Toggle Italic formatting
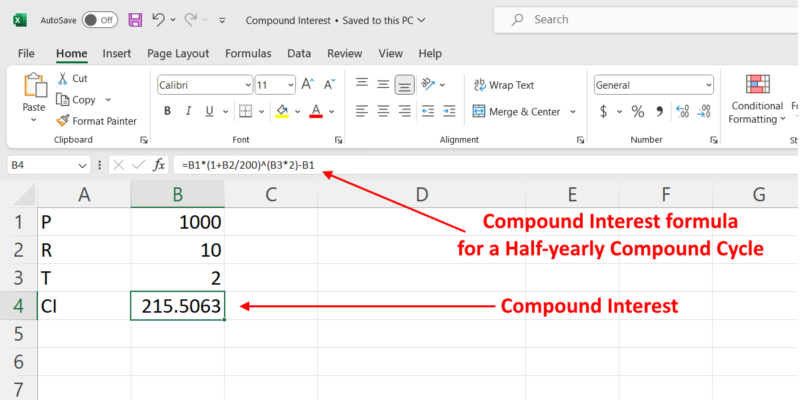800x400 pixels. point(188,111)
